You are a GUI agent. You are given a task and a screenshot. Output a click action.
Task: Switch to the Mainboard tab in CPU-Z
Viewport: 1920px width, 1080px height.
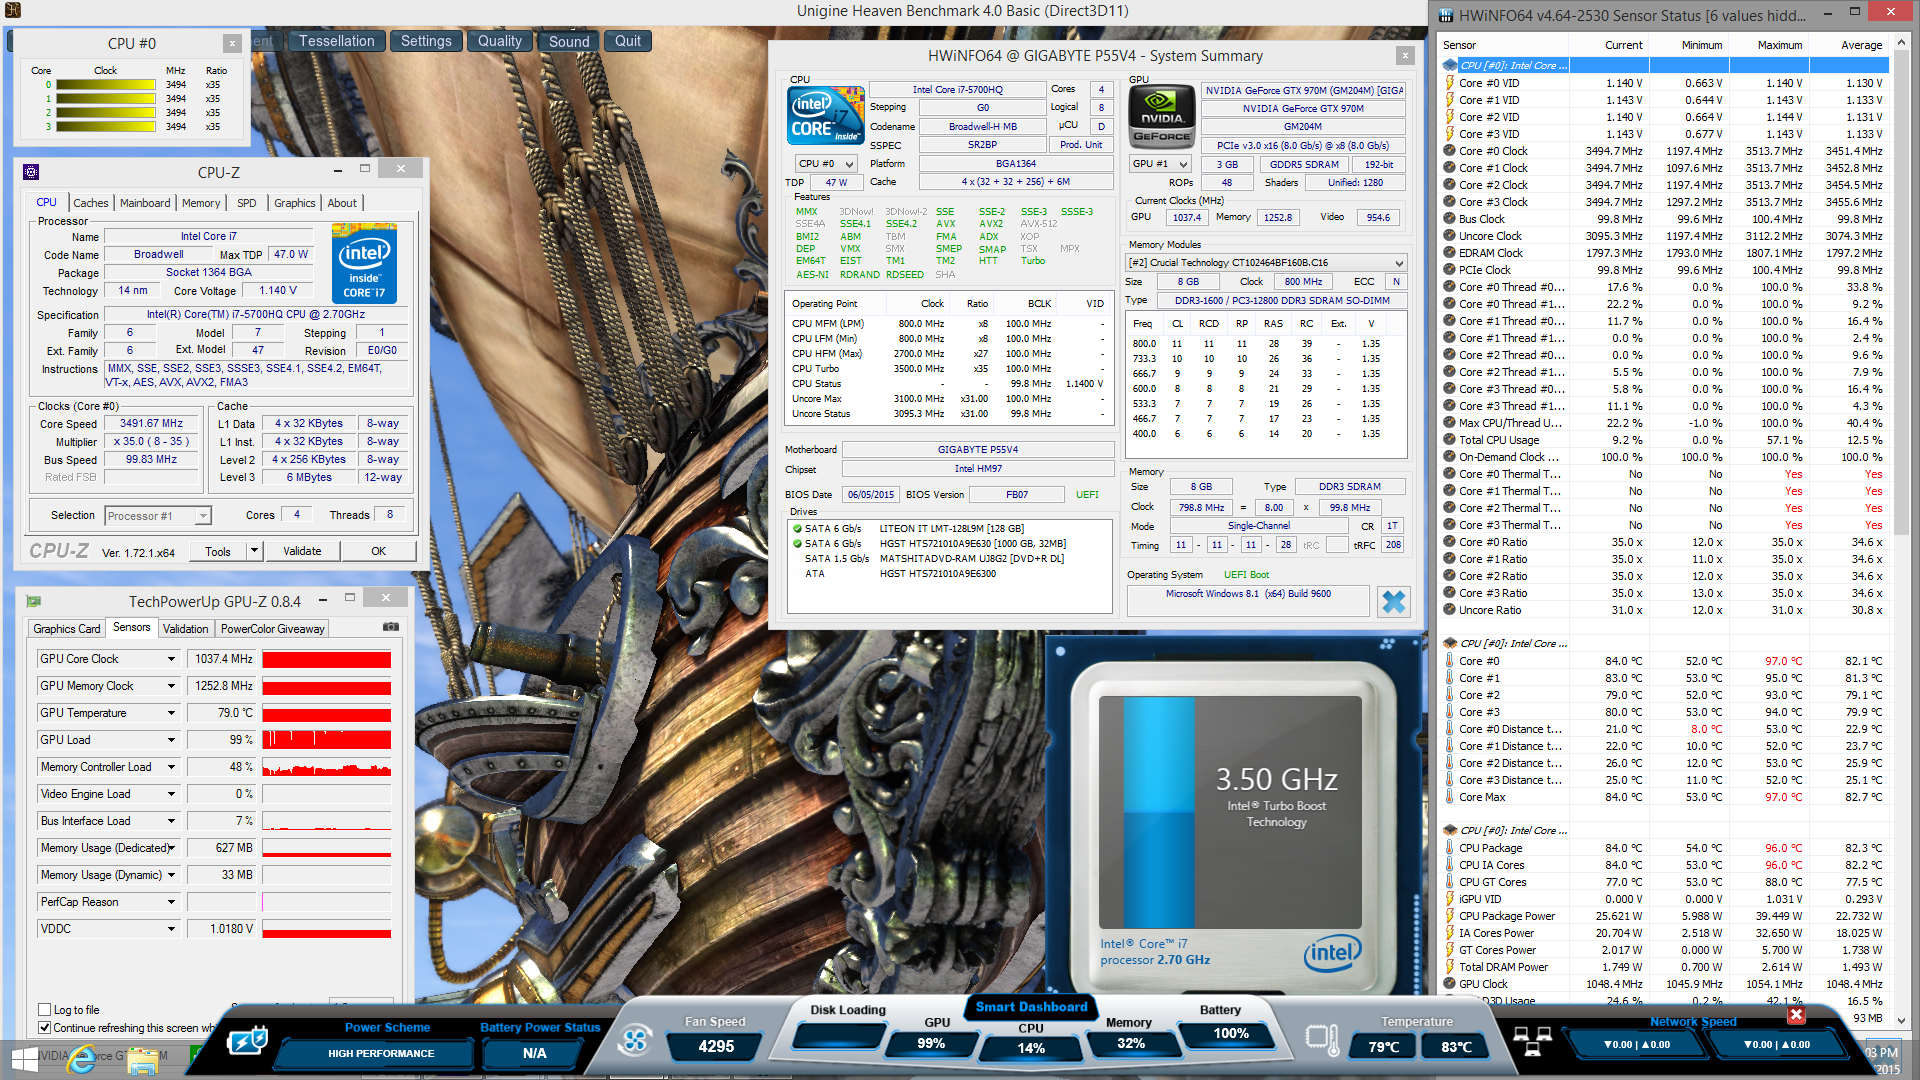(x=145, y=203)
